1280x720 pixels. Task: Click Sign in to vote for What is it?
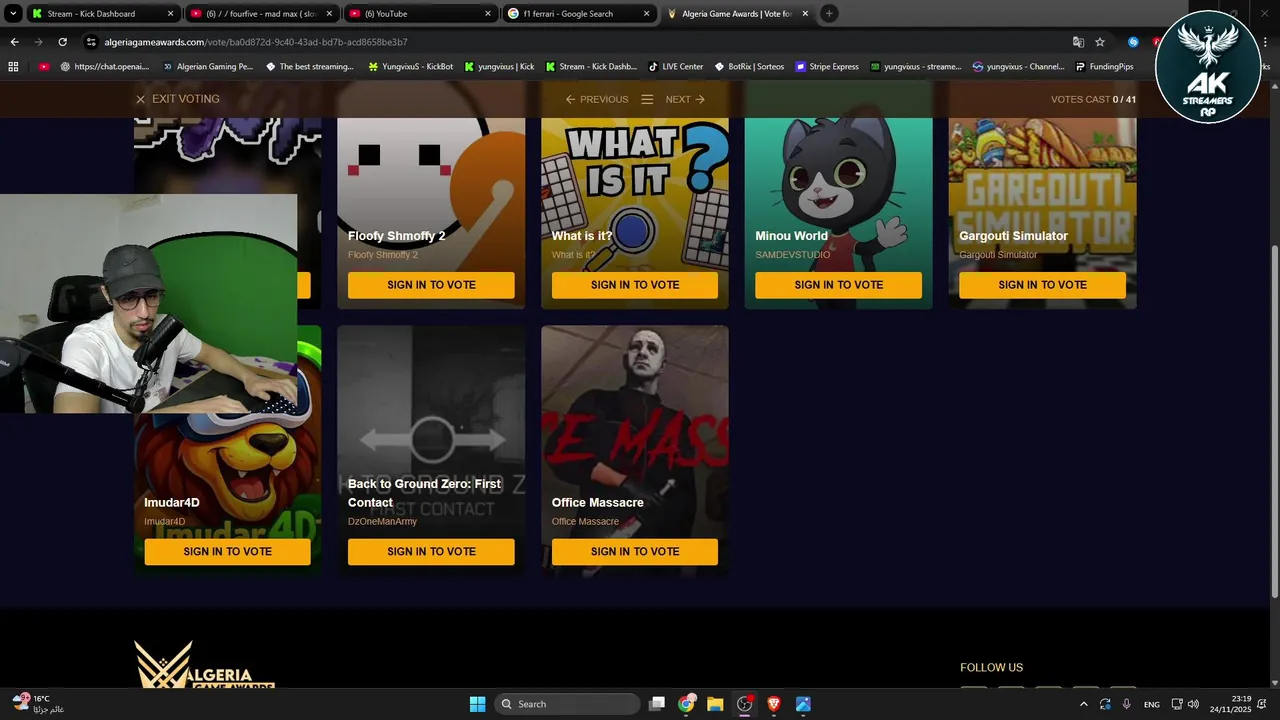coord(635,285)
